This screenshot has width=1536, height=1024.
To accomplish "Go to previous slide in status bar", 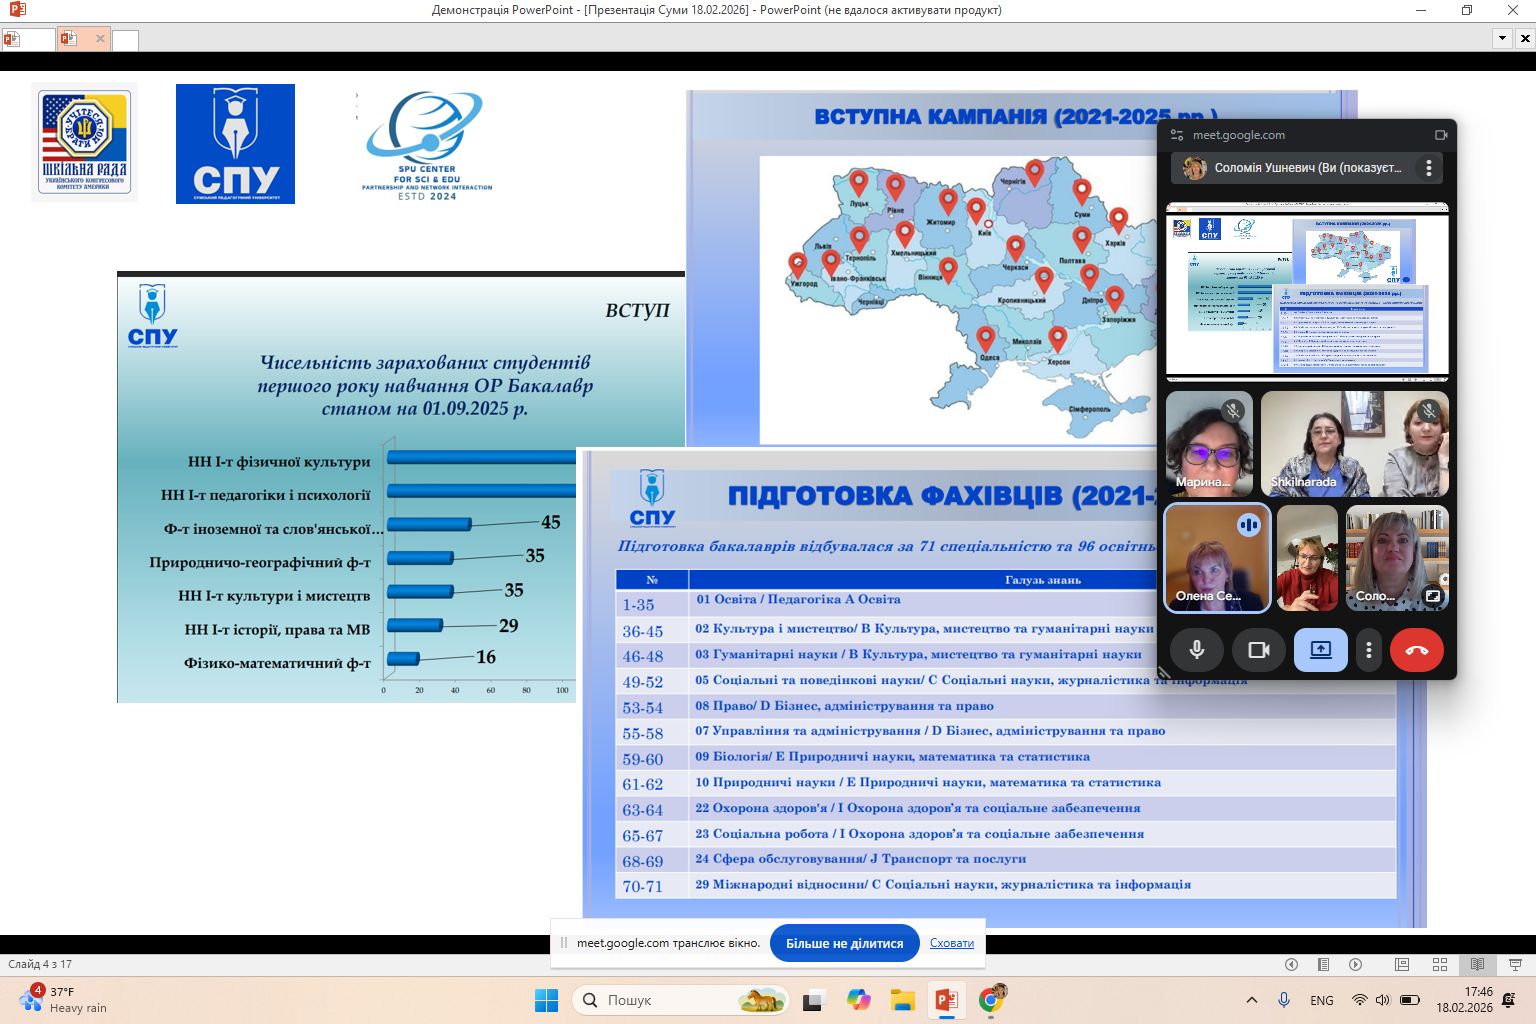I will 1291,965.
